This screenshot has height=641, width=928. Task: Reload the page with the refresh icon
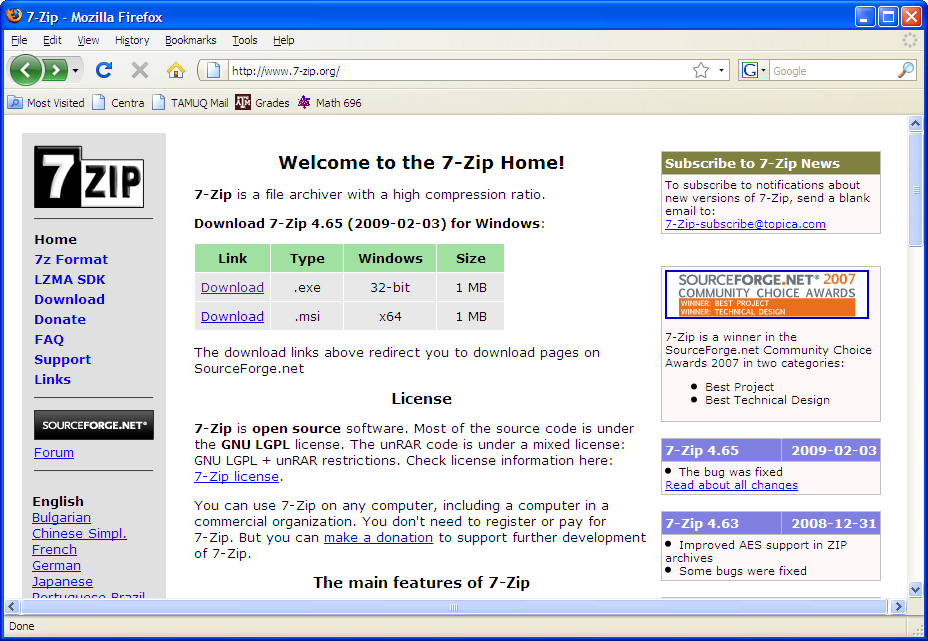(104, 70)
